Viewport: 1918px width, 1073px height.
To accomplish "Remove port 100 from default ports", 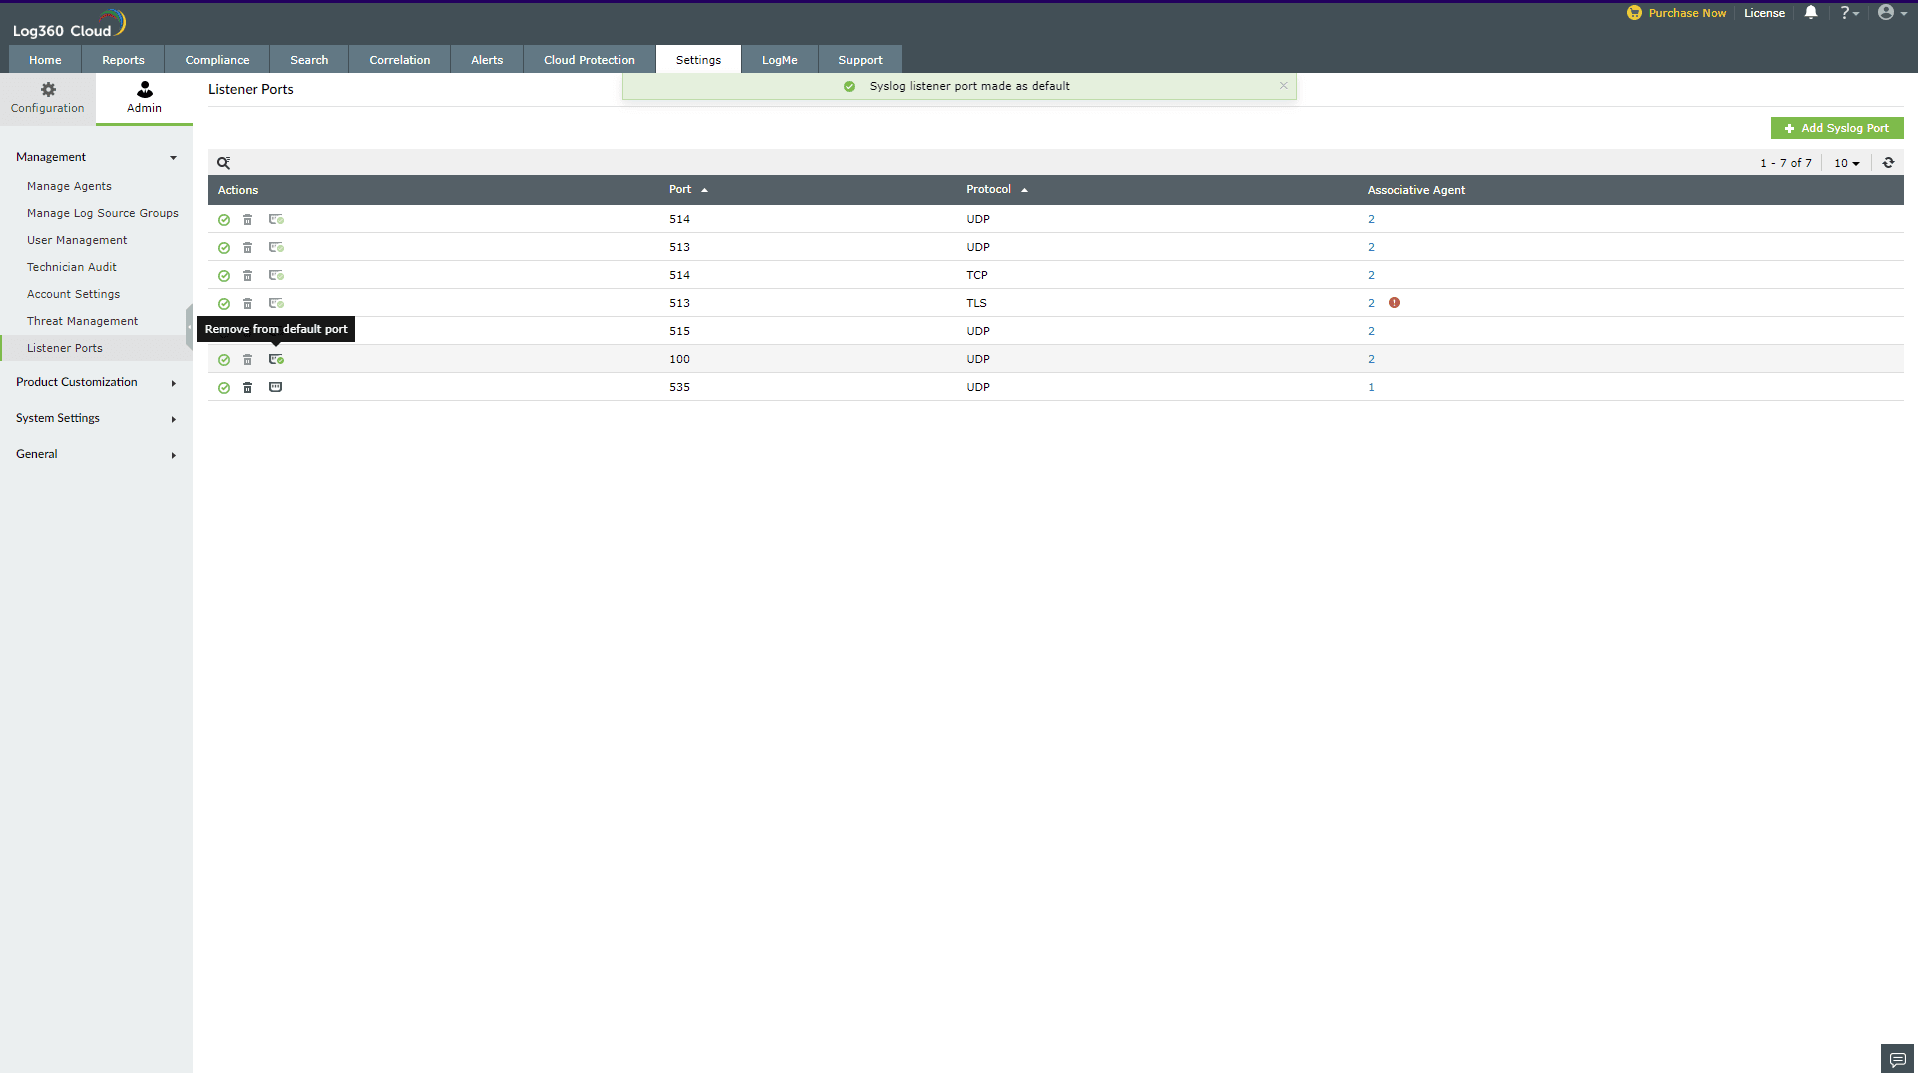I will pyautogui.click(x=276, y=360).
